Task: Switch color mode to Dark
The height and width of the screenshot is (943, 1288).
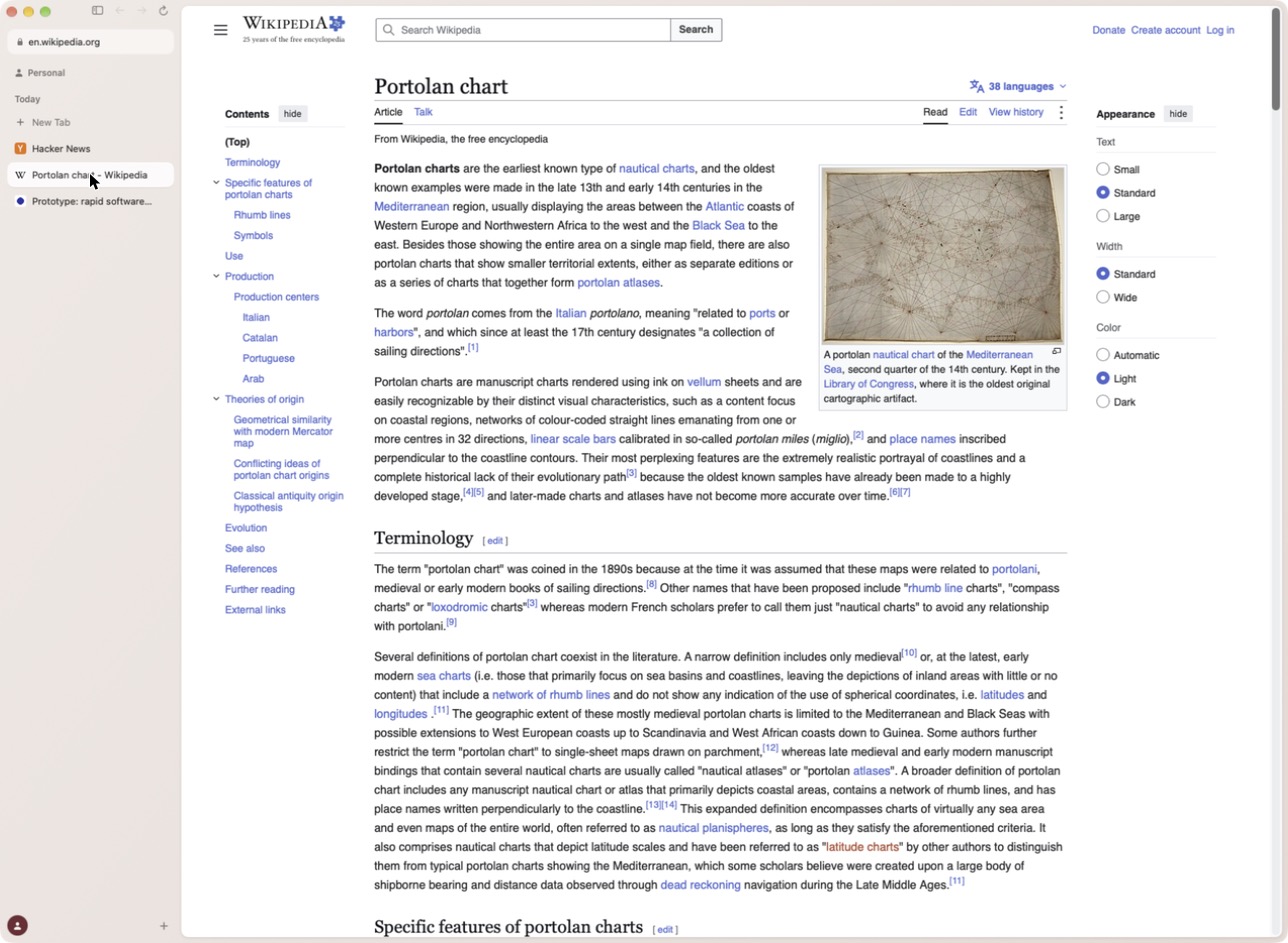Action: (1103, 402)
